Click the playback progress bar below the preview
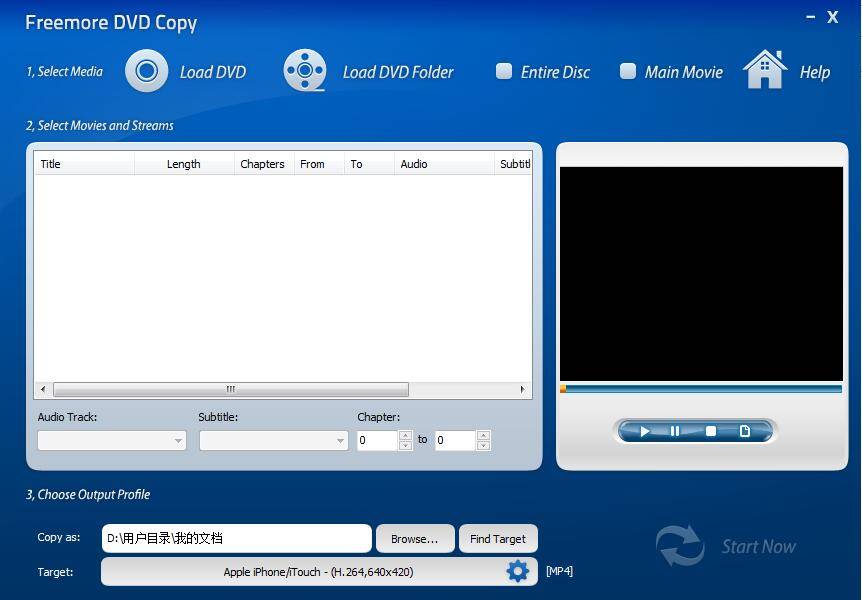This screenshot has height=600, width=862. [700, 387]
